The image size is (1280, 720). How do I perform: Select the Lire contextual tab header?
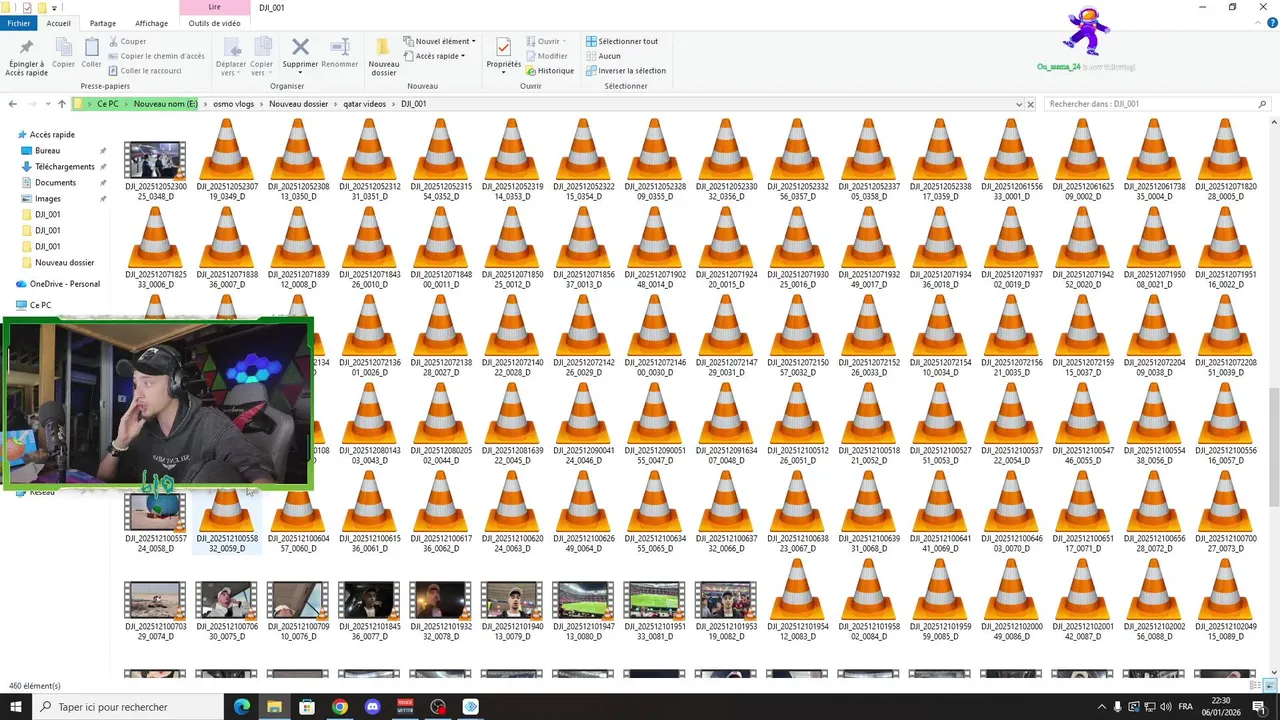214,7
